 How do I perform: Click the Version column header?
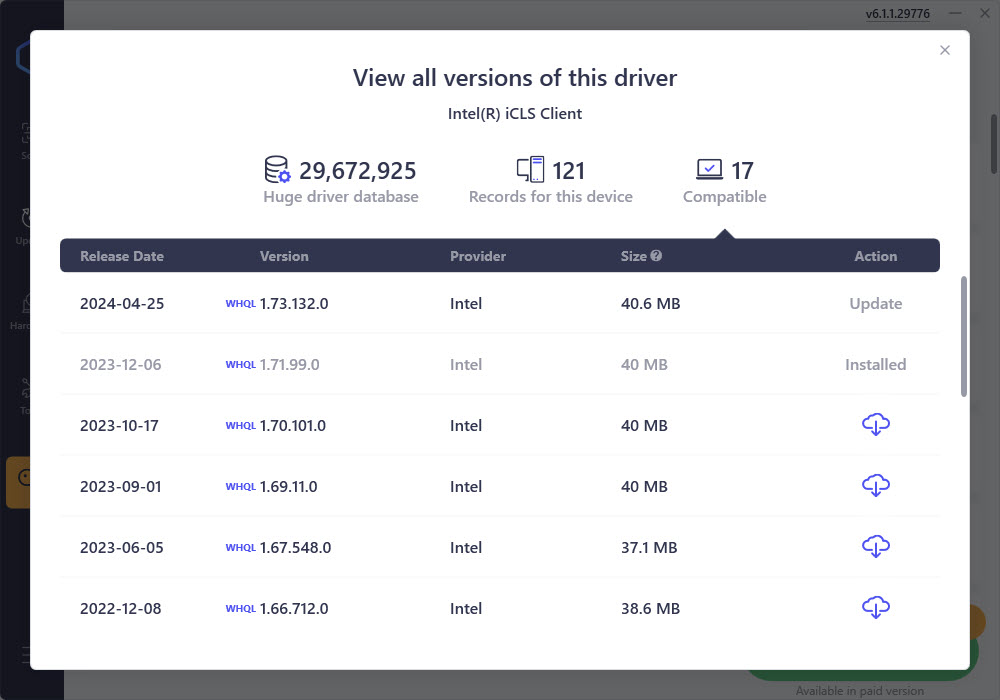[284, 256]
